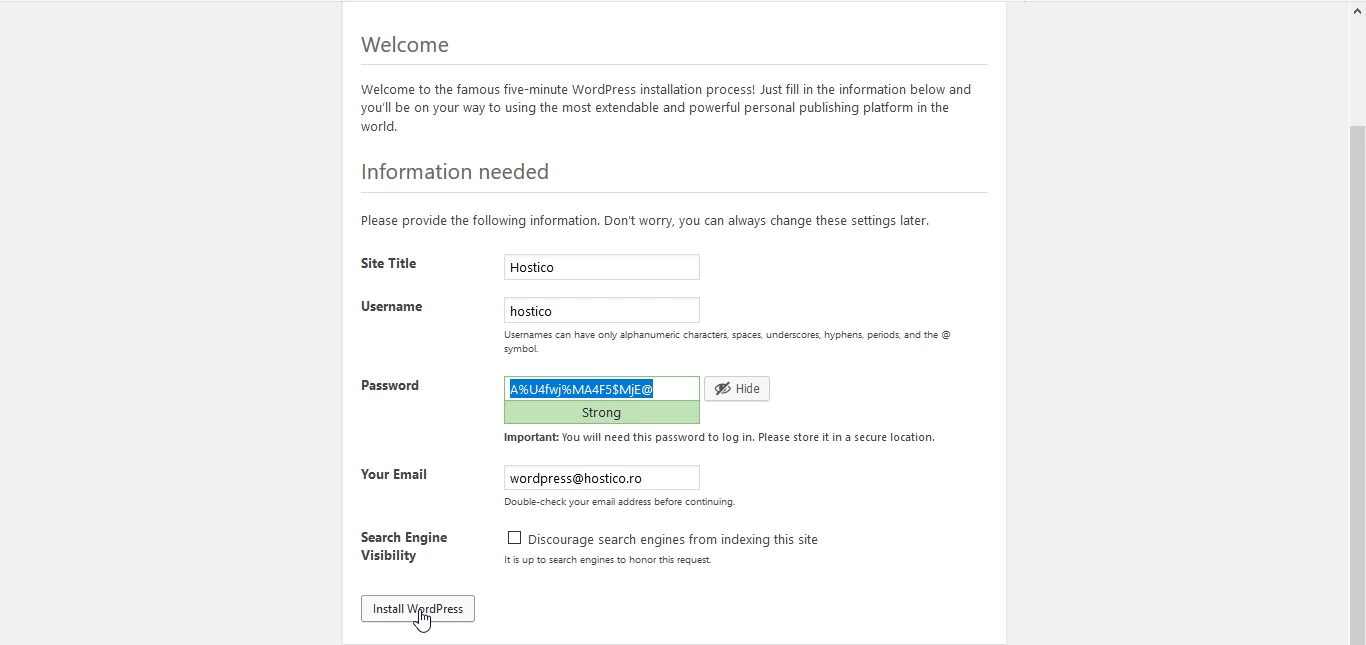Click the eye icon to hide the password
The image size is (1366, 645).
tap(721, 389)
